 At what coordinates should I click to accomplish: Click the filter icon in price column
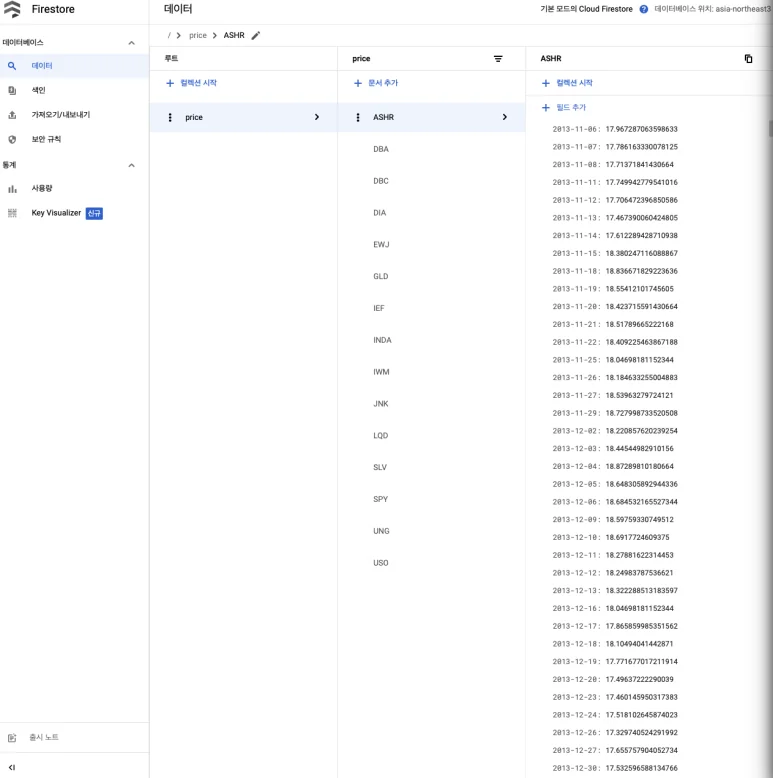[498, 59]
